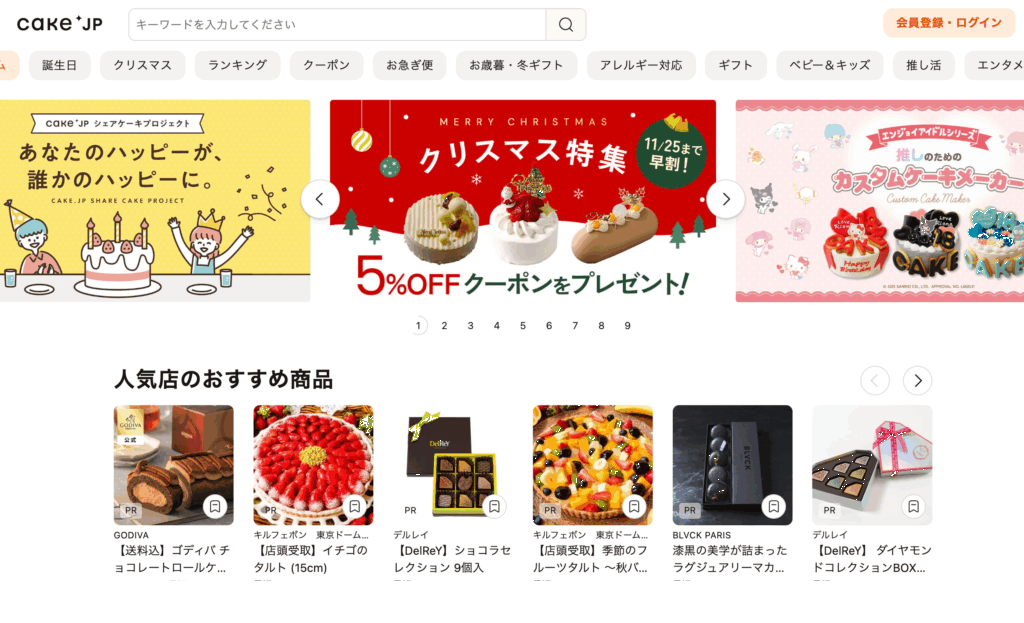Open the ランキング category tab
This screenshot has height=623, width=1024.
tap(237, 65)
